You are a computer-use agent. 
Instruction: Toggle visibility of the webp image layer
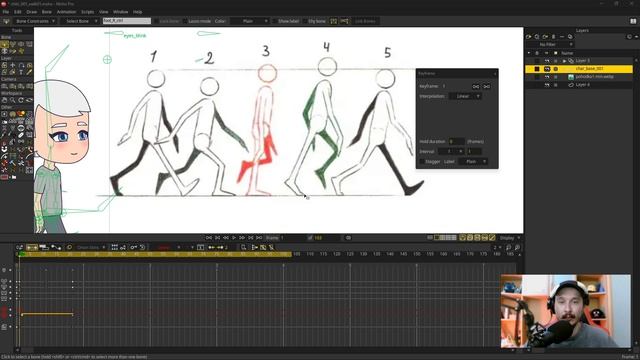(x=547, y=77)
